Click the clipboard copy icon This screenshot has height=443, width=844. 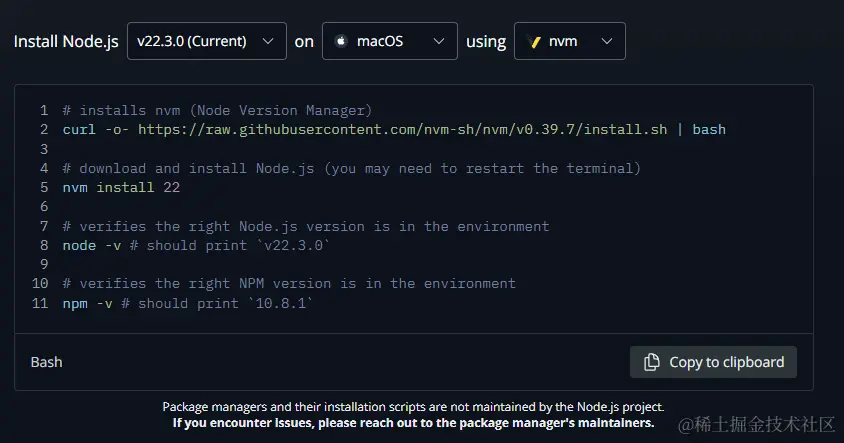coord(651,362)
